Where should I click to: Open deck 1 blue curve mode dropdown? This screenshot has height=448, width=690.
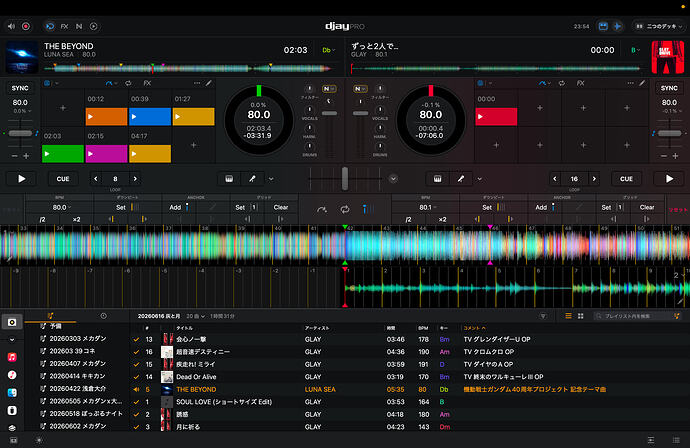pyautogui.click(x=111, y=83)
